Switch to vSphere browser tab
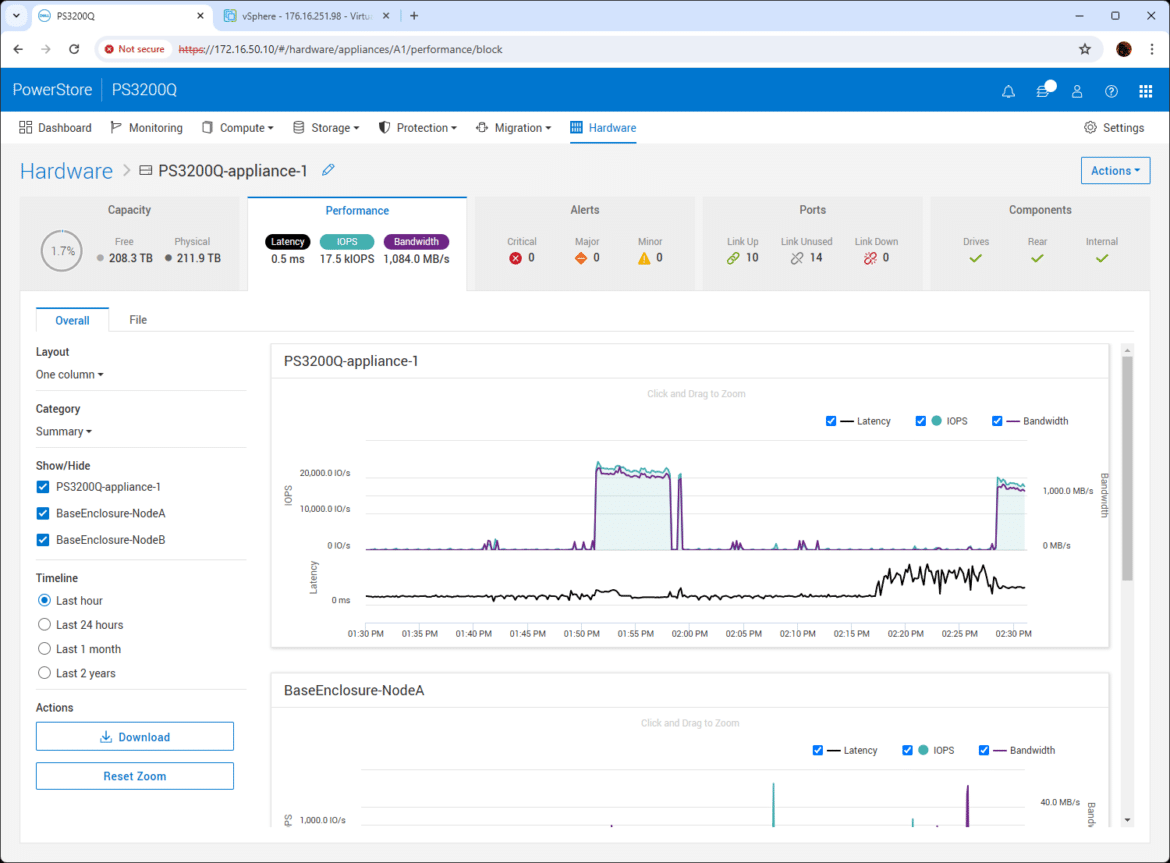The image size is (1170, 863). click(307, 16)
